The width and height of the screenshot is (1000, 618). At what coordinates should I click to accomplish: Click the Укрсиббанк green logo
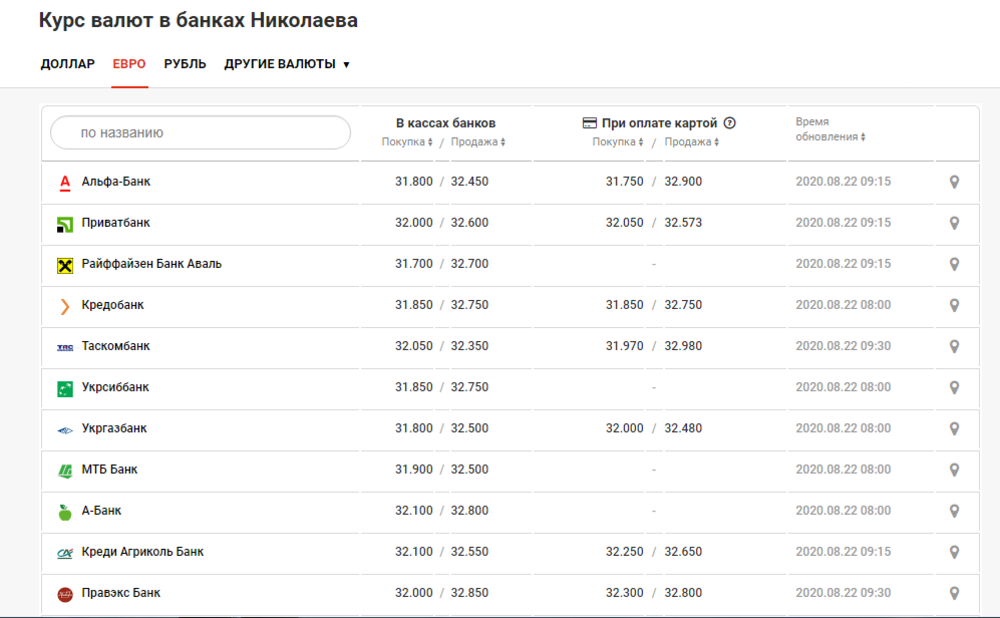coord(65,388)
